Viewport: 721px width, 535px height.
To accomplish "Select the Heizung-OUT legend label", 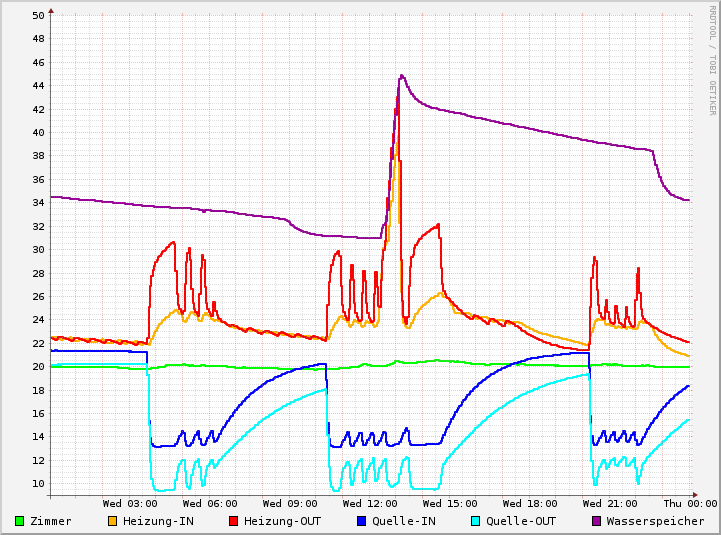I will click(x=282, y=521).
